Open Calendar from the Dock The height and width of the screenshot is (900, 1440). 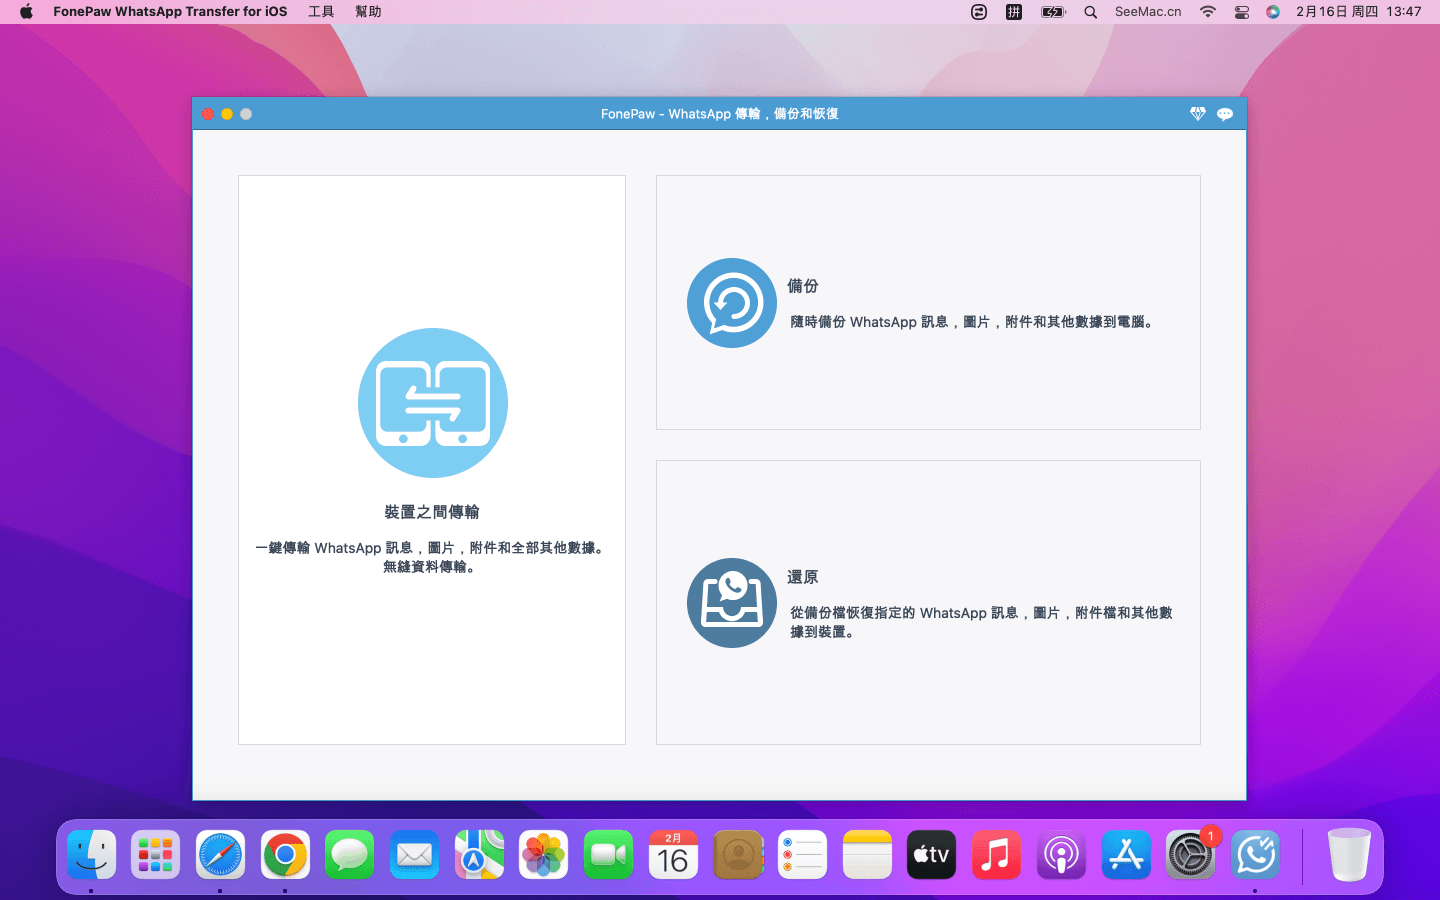[673, 855]
